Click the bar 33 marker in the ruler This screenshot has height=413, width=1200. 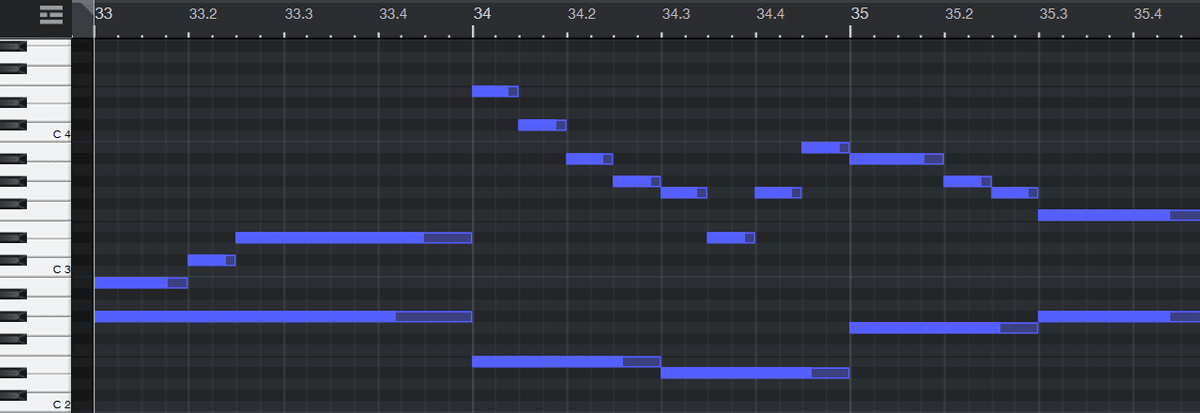pyautogui.click(x=104, y=14)
